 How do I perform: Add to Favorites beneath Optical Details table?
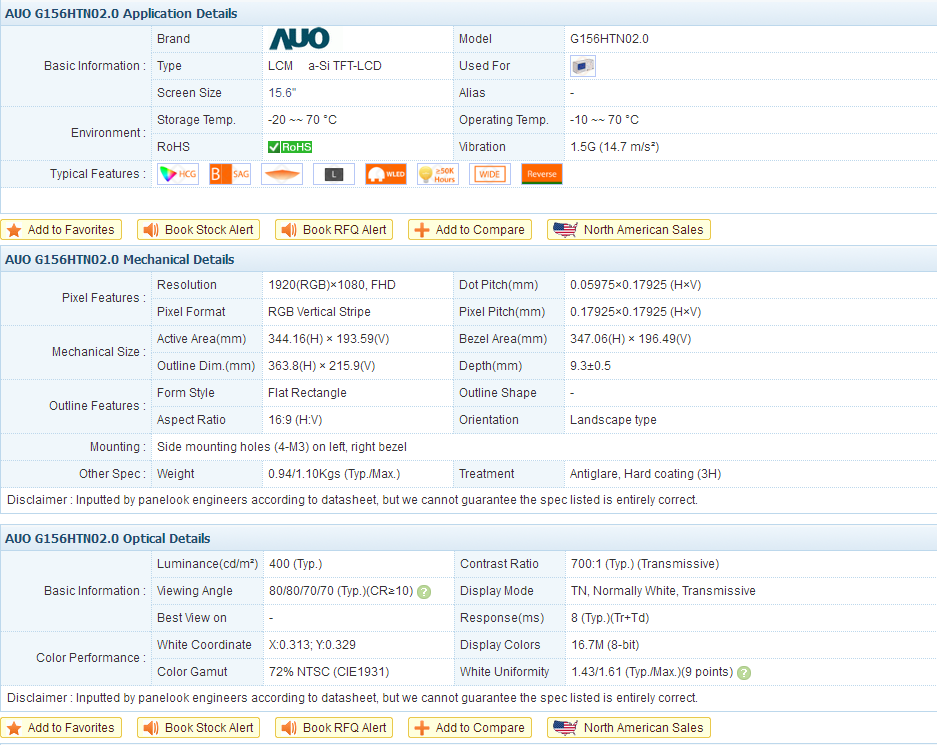62,728
